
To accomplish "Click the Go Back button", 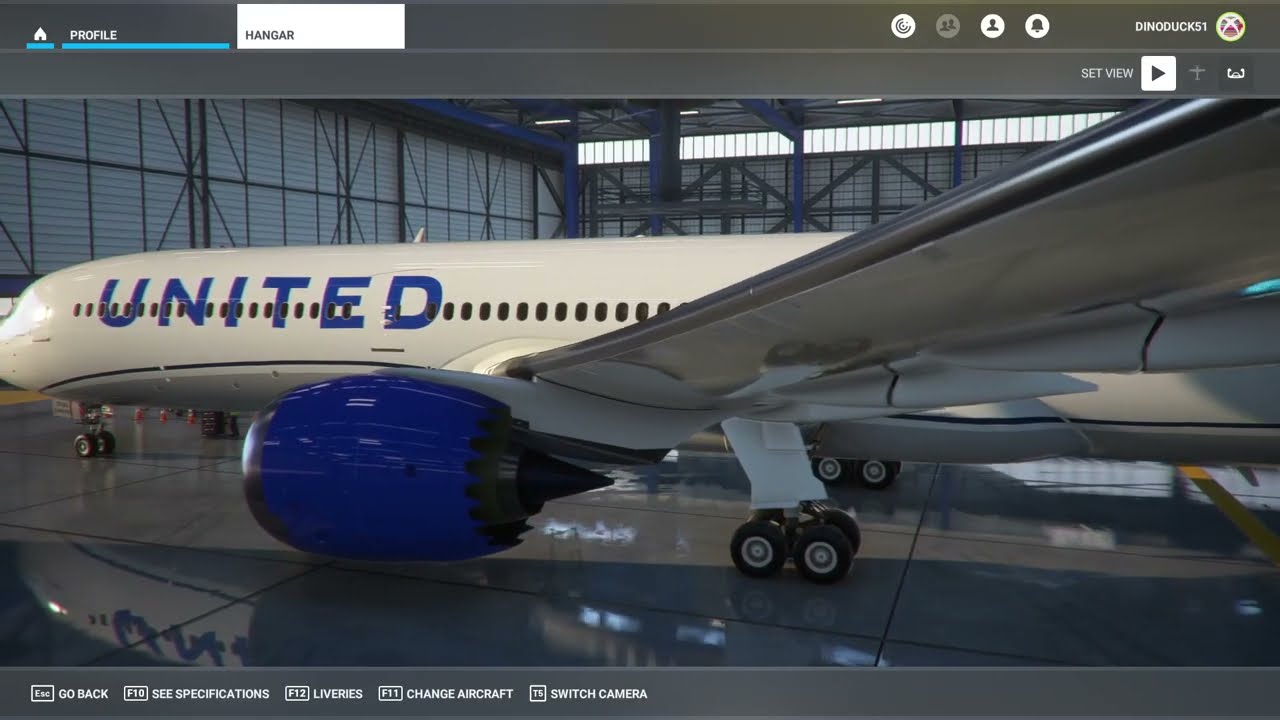I will click(70, 693).
